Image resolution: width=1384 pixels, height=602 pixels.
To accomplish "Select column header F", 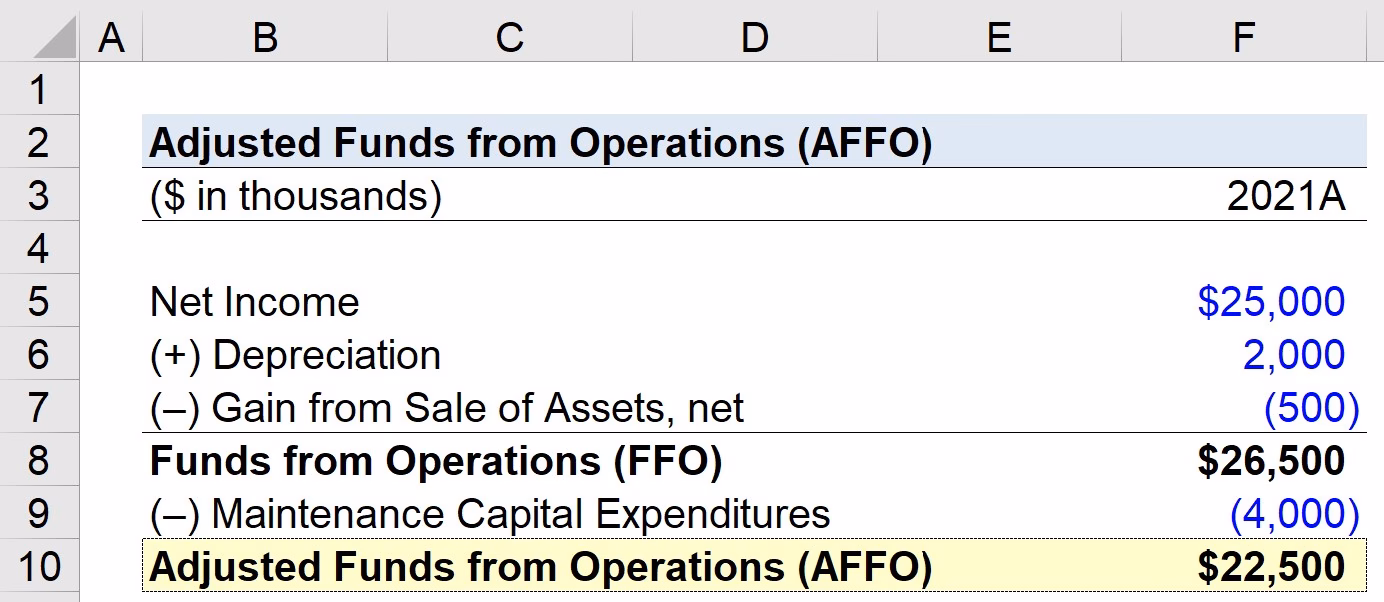I will coord(1243,37).
